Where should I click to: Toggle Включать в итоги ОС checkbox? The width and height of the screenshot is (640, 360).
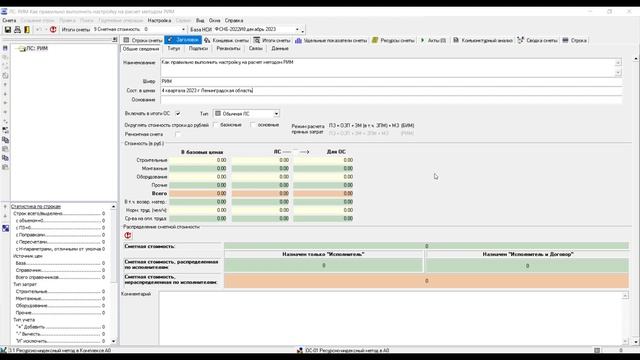(178, 113)
